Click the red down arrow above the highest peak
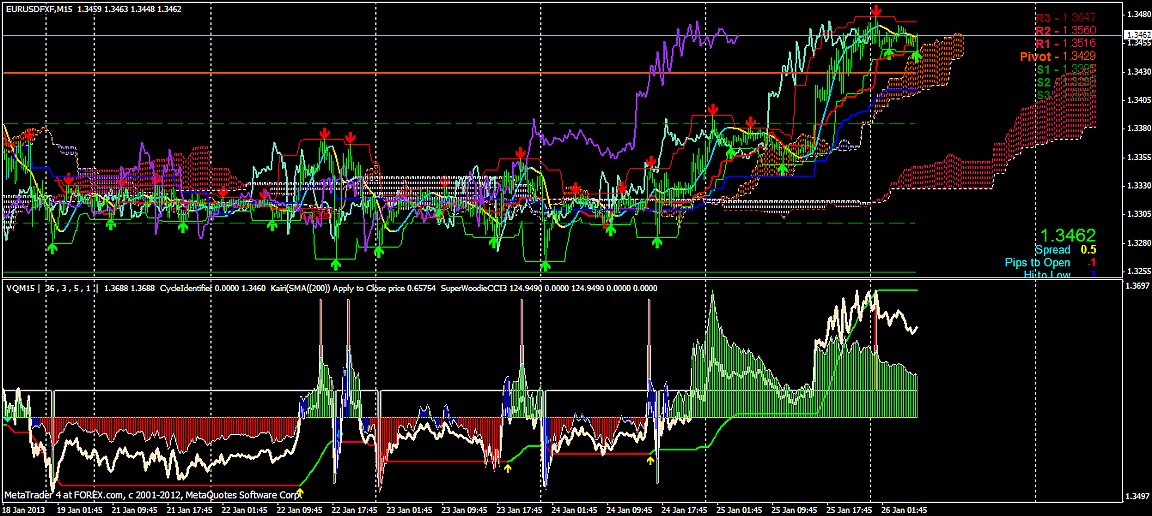The height and width of the screenshot is (516, 1152). point(876,11)
